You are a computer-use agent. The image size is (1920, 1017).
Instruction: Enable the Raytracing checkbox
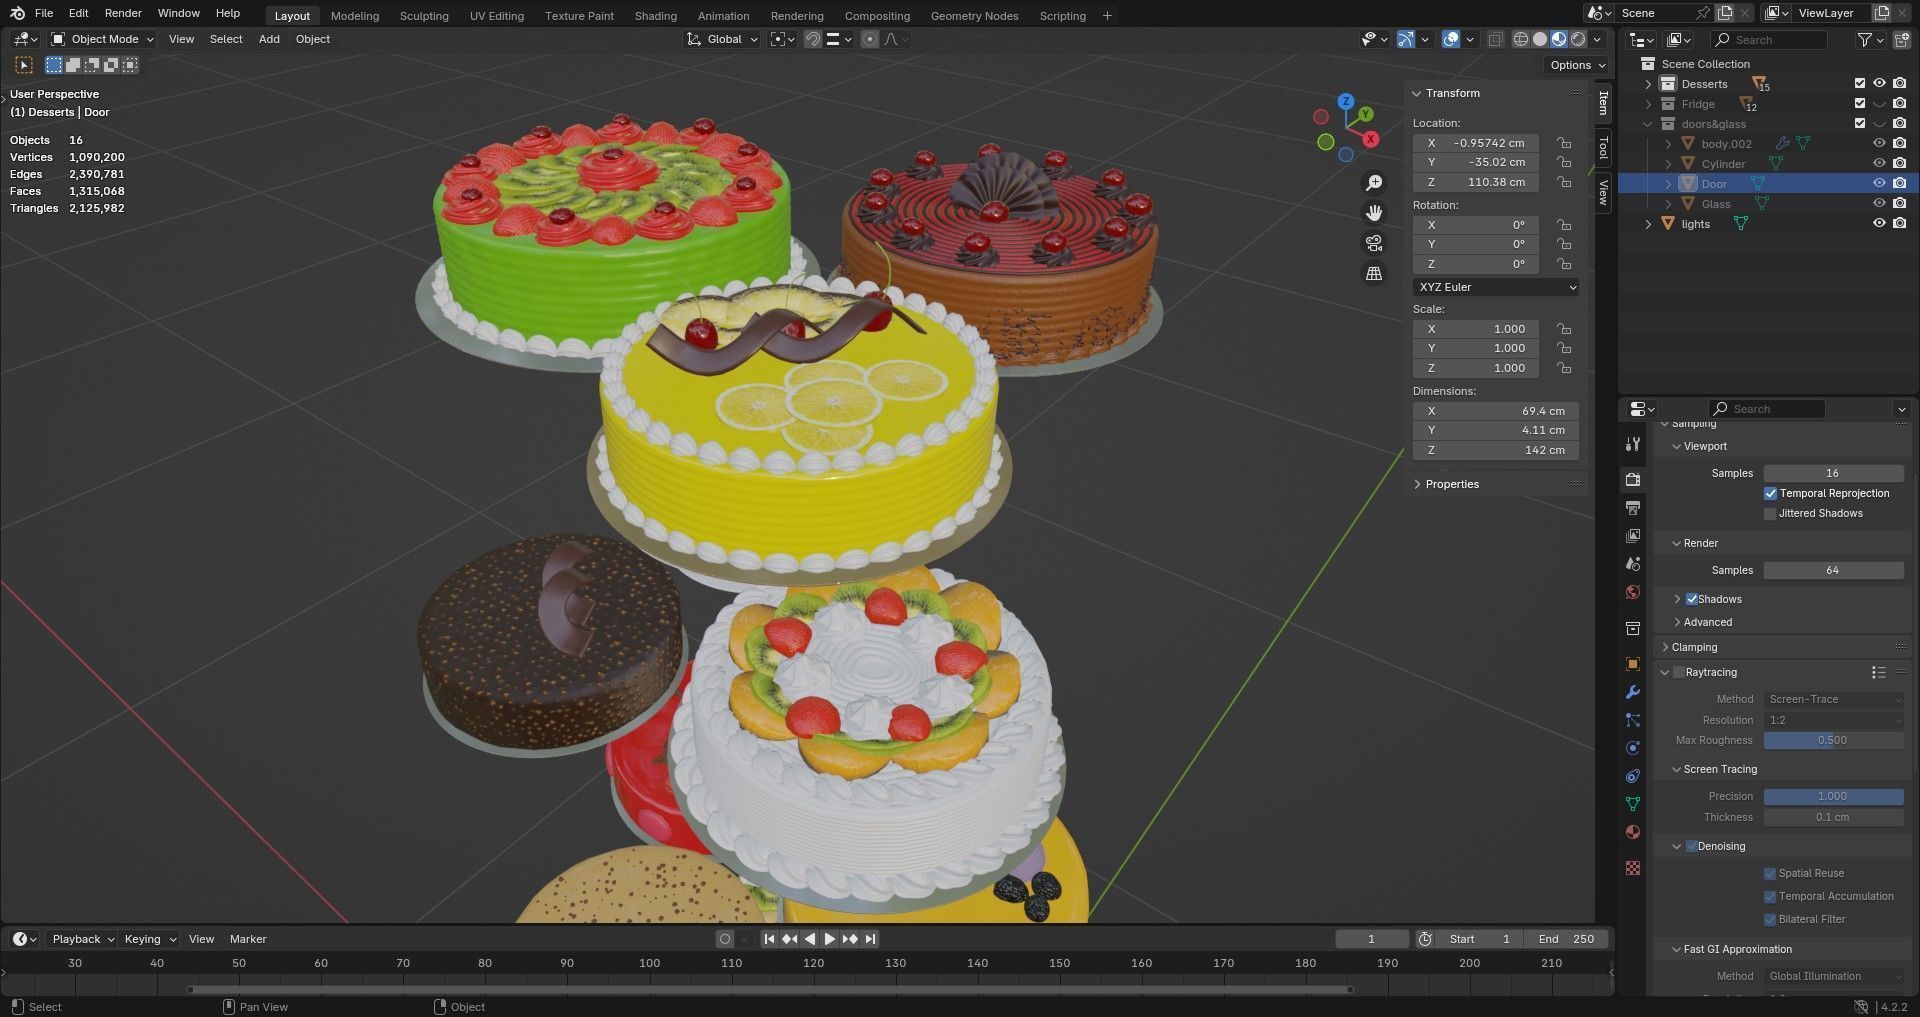click(x=1679, y=672)
